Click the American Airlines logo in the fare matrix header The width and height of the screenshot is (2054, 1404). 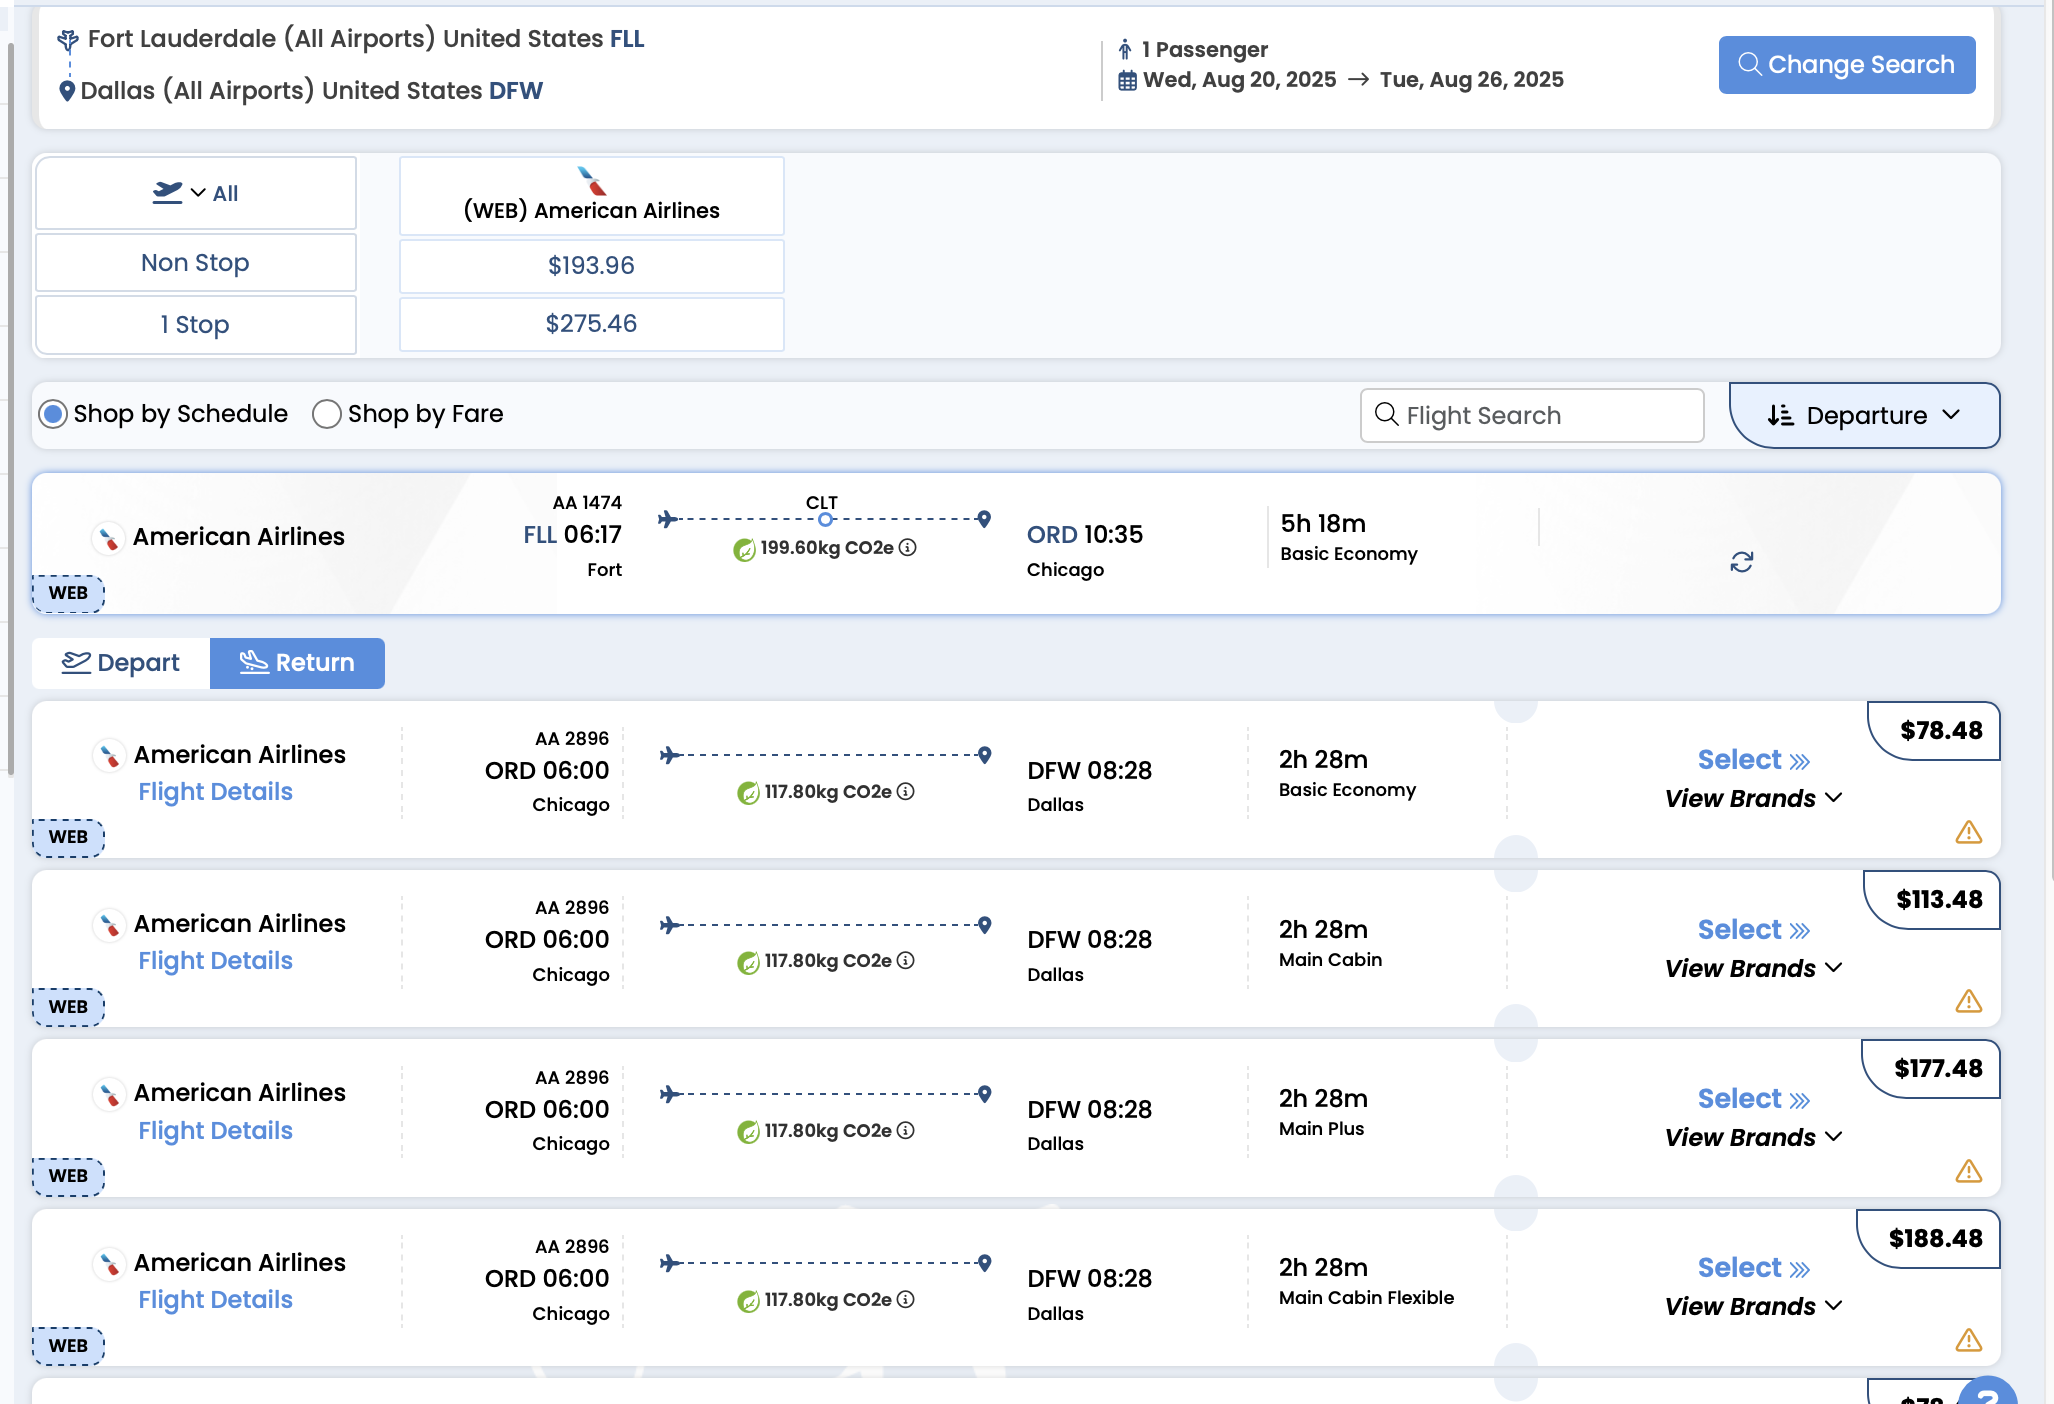(x=592, y=181)
